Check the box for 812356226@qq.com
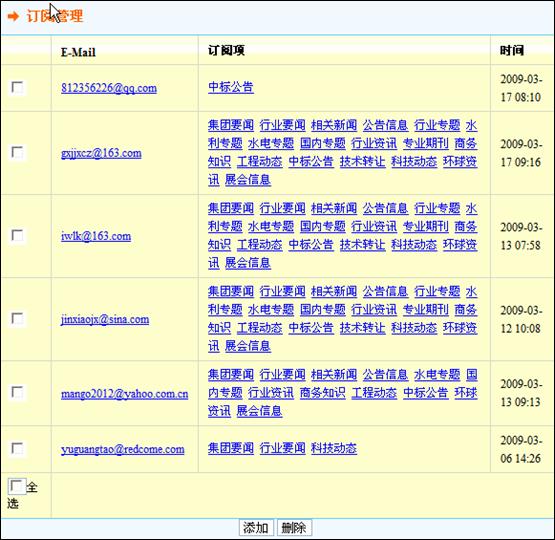 click(17, 87)
